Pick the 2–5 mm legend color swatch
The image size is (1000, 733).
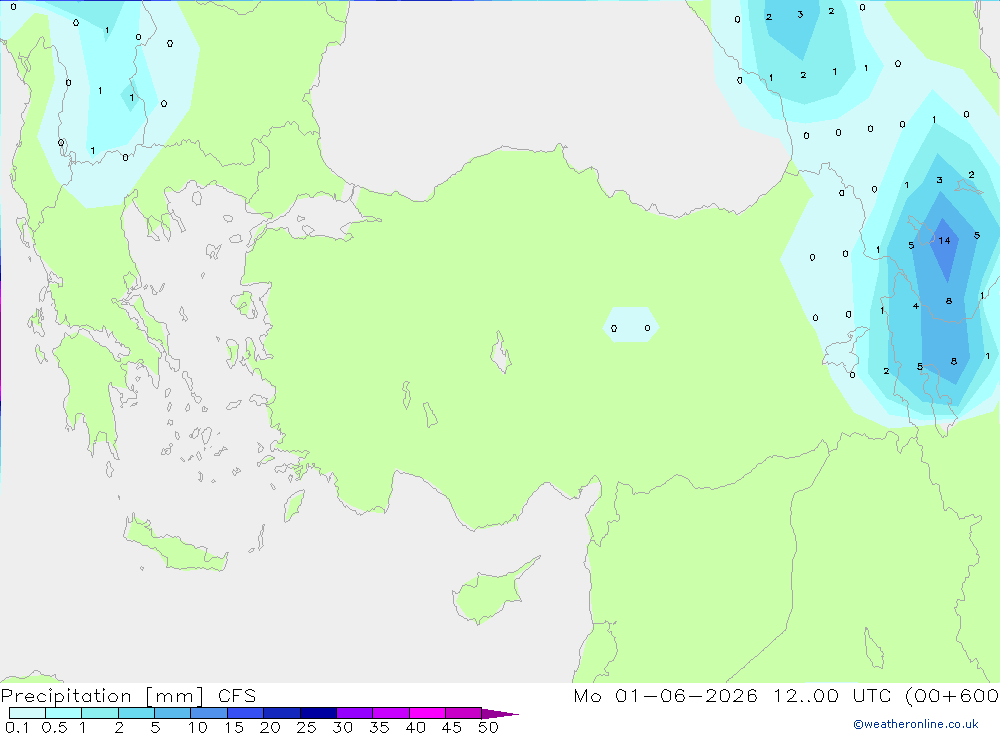coord(136,713)
